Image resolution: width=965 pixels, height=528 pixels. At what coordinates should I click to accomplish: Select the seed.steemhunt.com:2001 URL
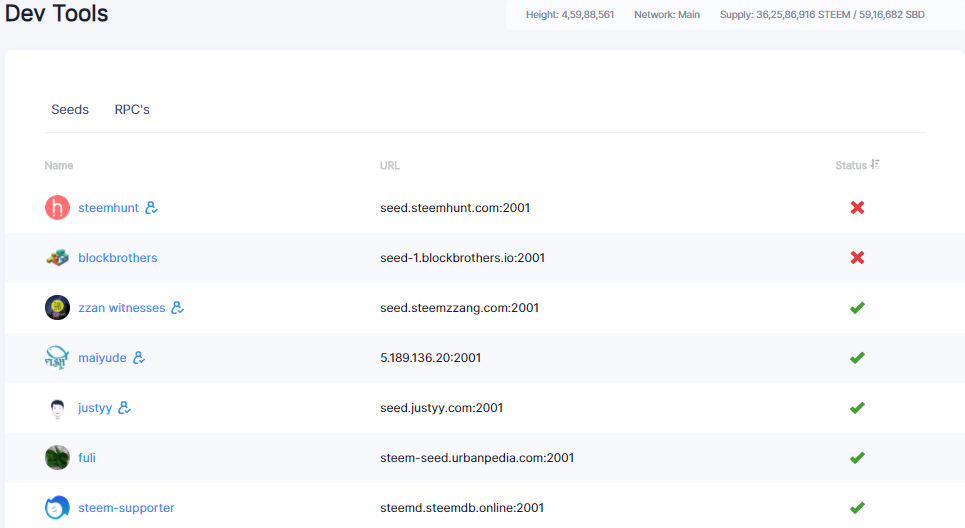click(x=455, y=208)
